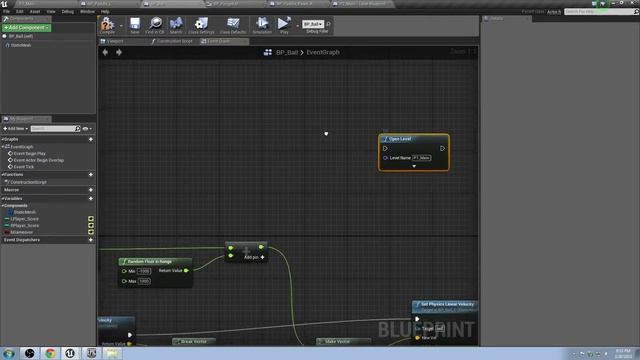Select ConstructionScript under Functions

28,182
